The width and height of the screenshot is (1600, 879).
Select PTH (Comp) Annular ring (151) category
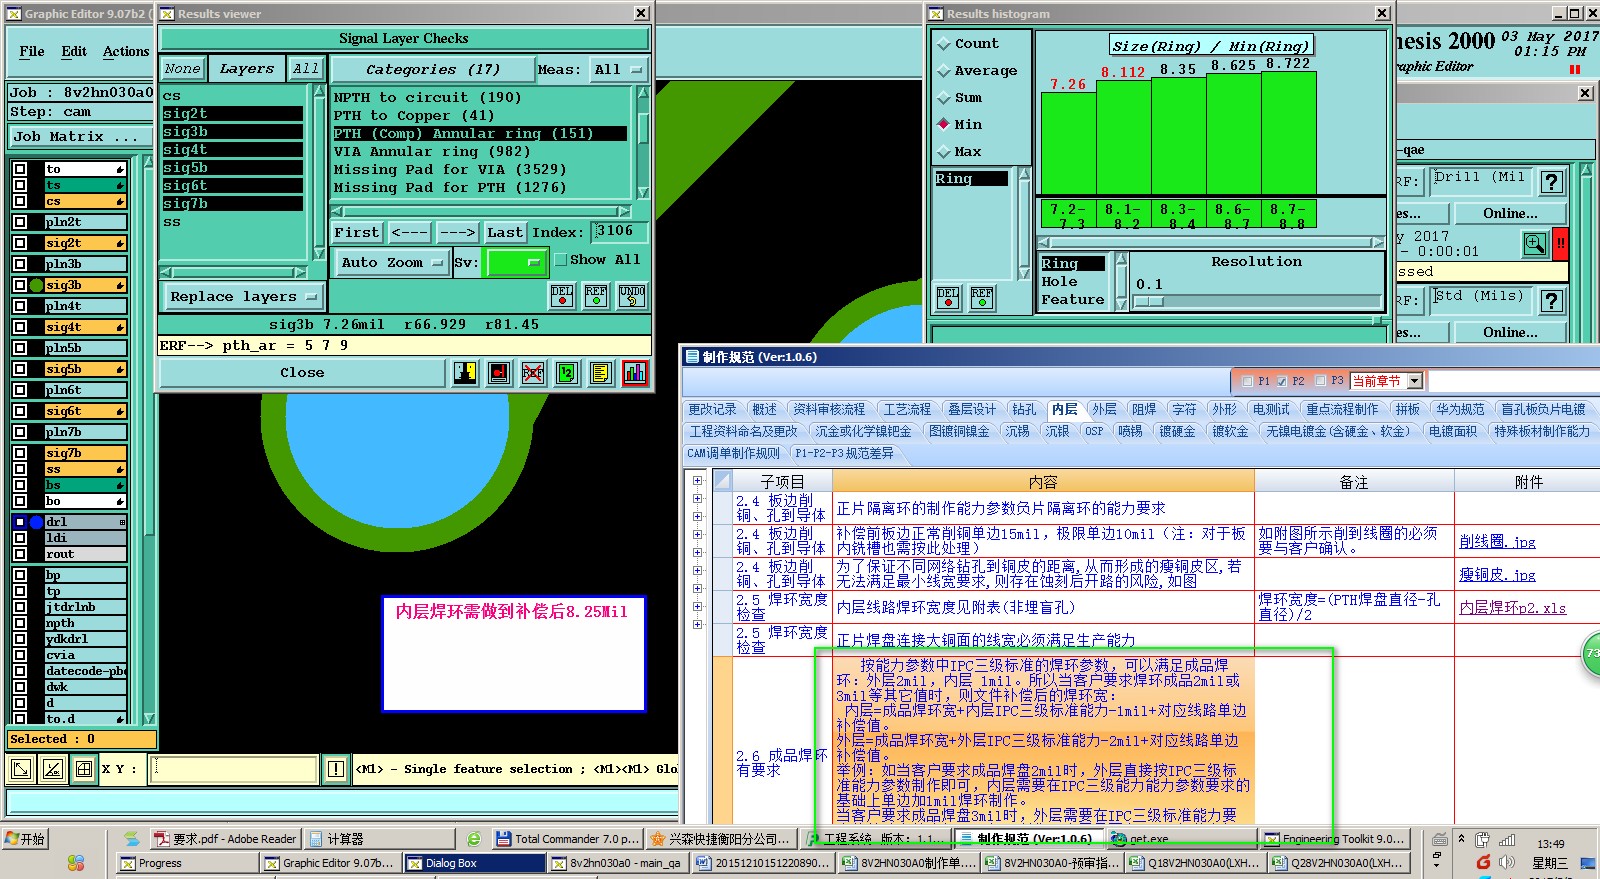point(480,134)
